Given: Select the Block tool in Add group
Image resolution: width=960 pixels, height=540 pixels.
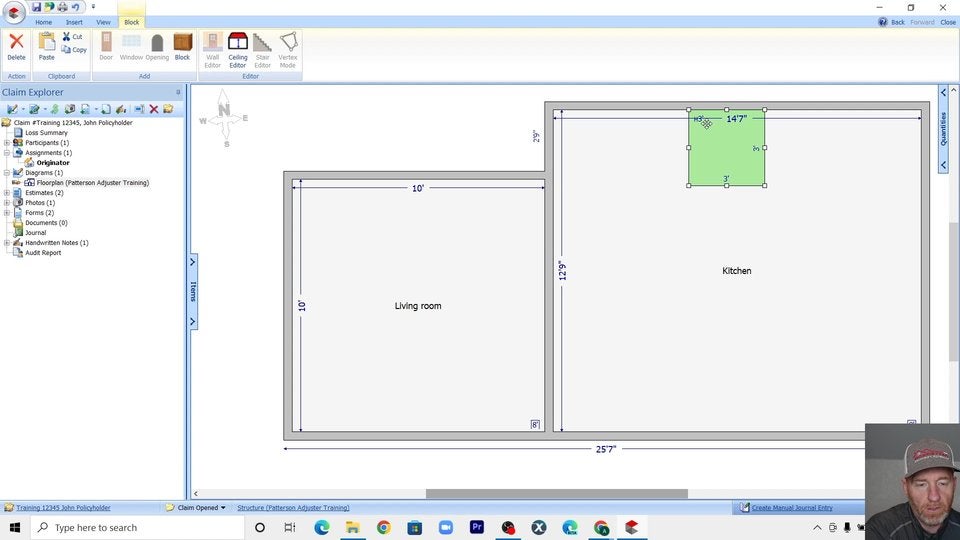Looking at the screenshot, I should [x=182, y=46].
